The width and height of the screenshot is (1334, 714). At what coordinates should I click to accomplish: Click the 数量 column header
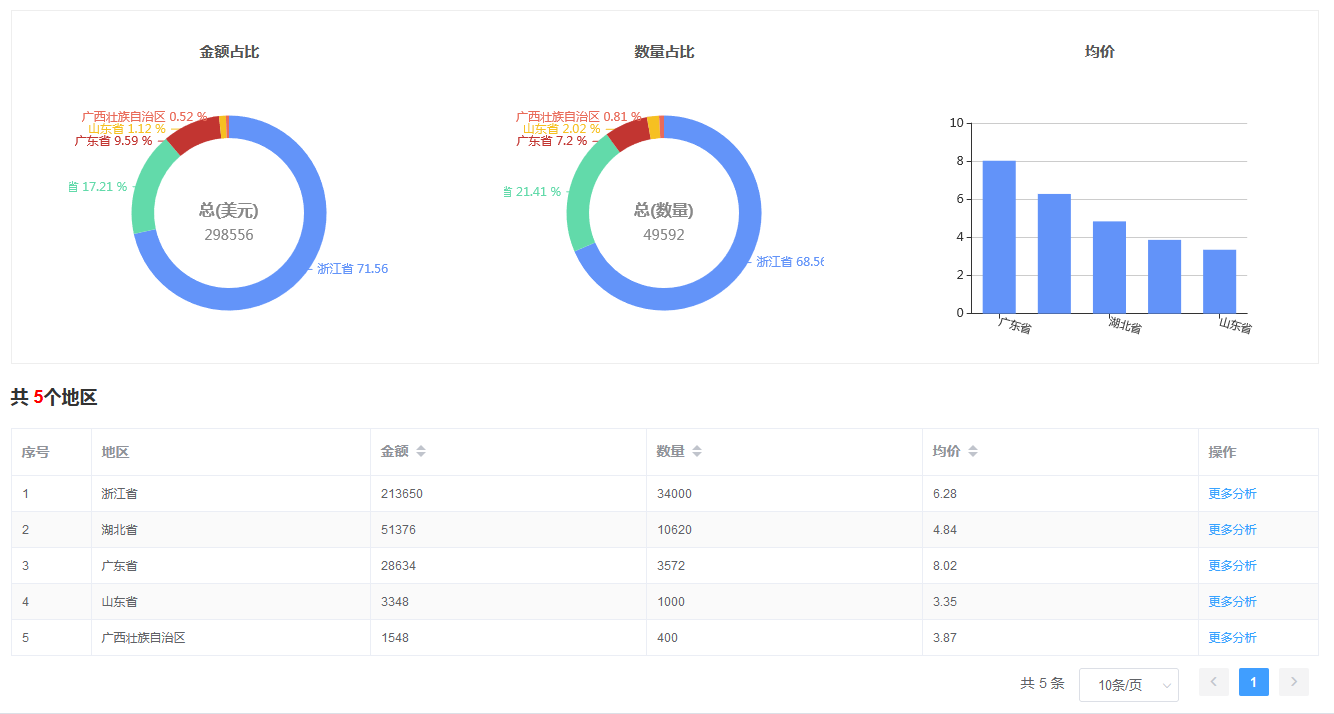pyautogui.click(x=671, y=452)
